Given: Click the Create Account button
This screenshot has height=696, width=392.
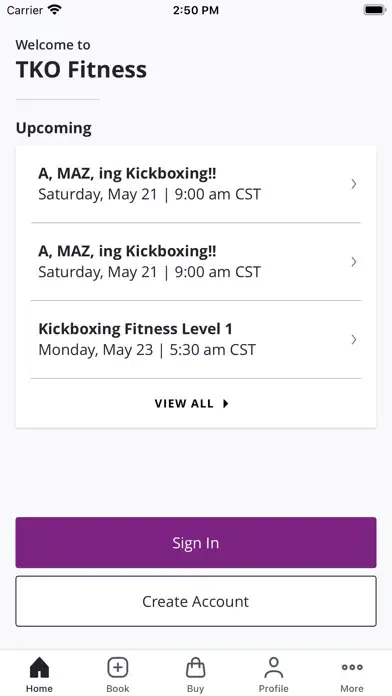Looking at the screenshot, I should pyautogui.click(x=196, y=601).
